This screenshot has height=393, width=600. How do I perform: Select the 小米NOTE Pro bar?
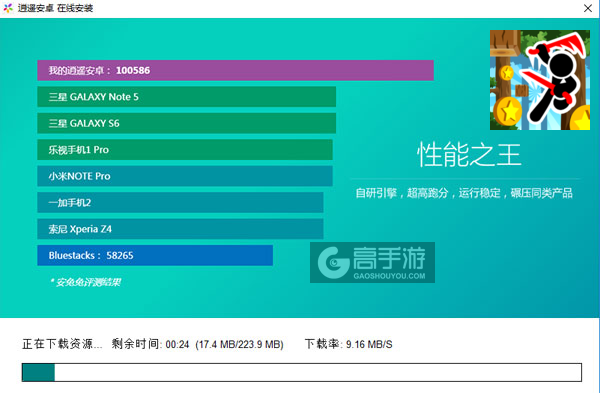(185, 176)
